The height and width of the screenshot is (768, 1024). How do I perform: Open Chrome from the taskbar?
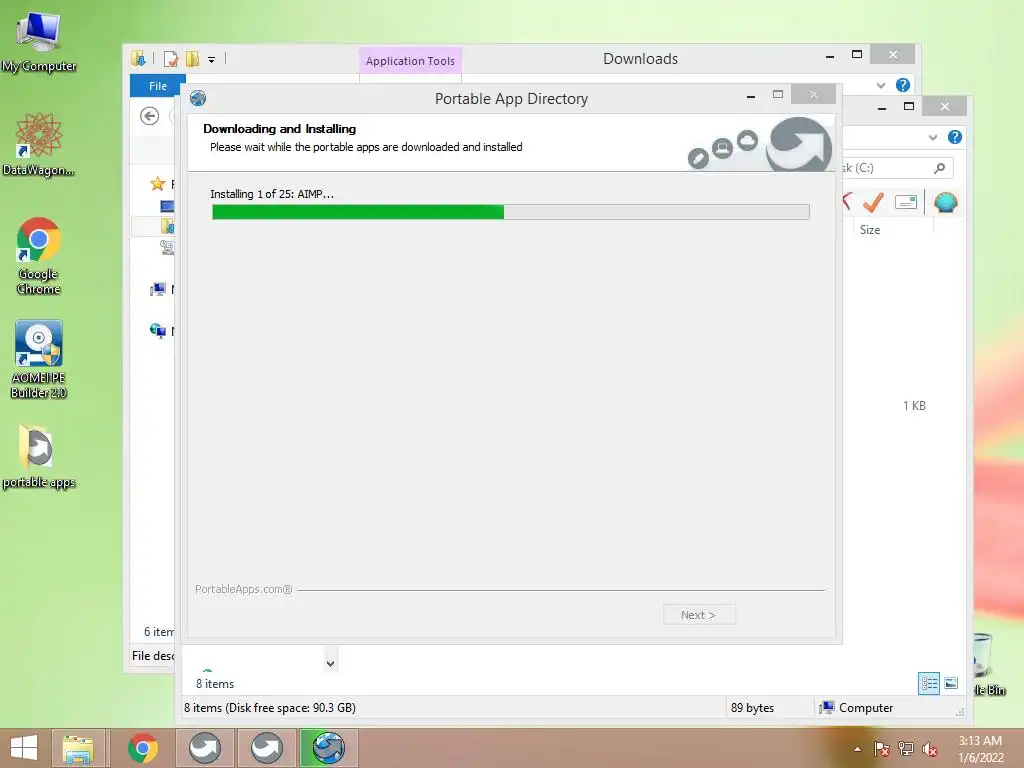[142, 748]
